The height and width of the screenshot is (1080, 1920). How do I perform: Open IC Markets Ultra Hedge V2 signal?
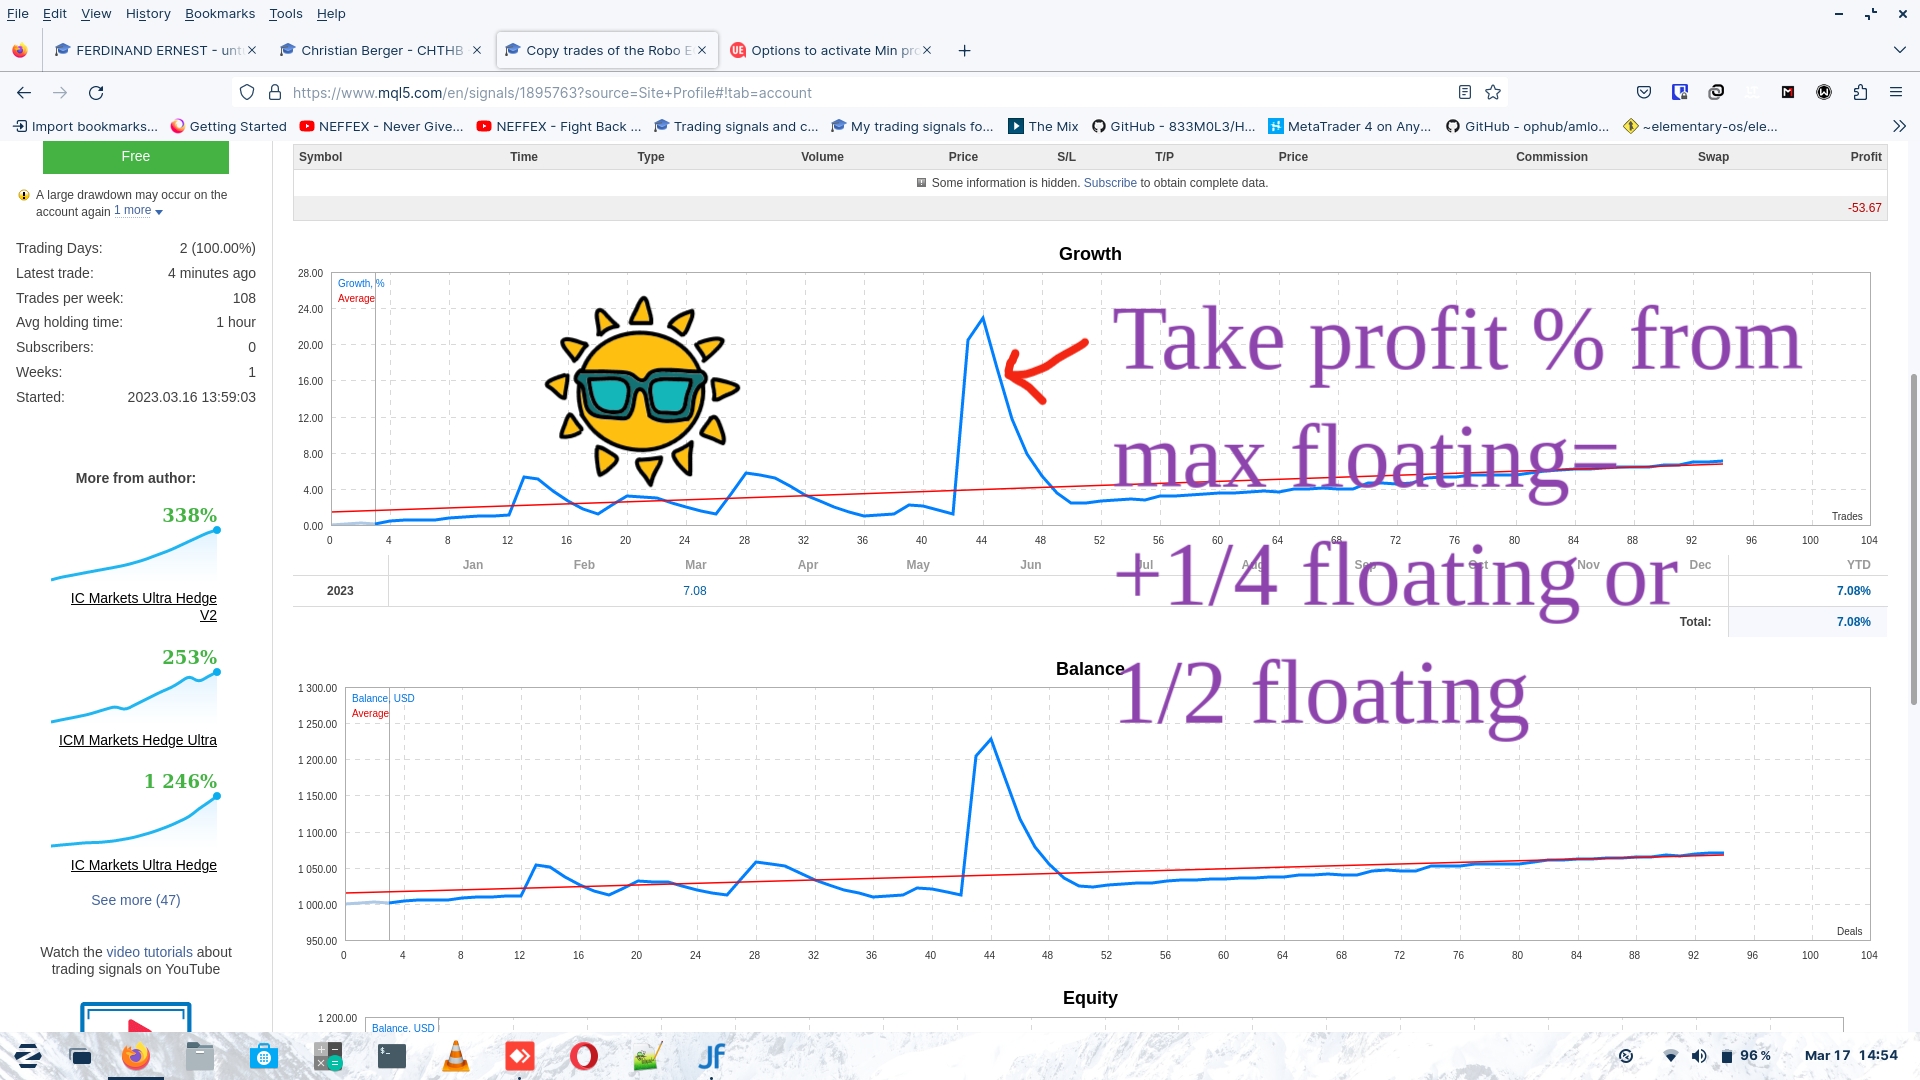144,606
